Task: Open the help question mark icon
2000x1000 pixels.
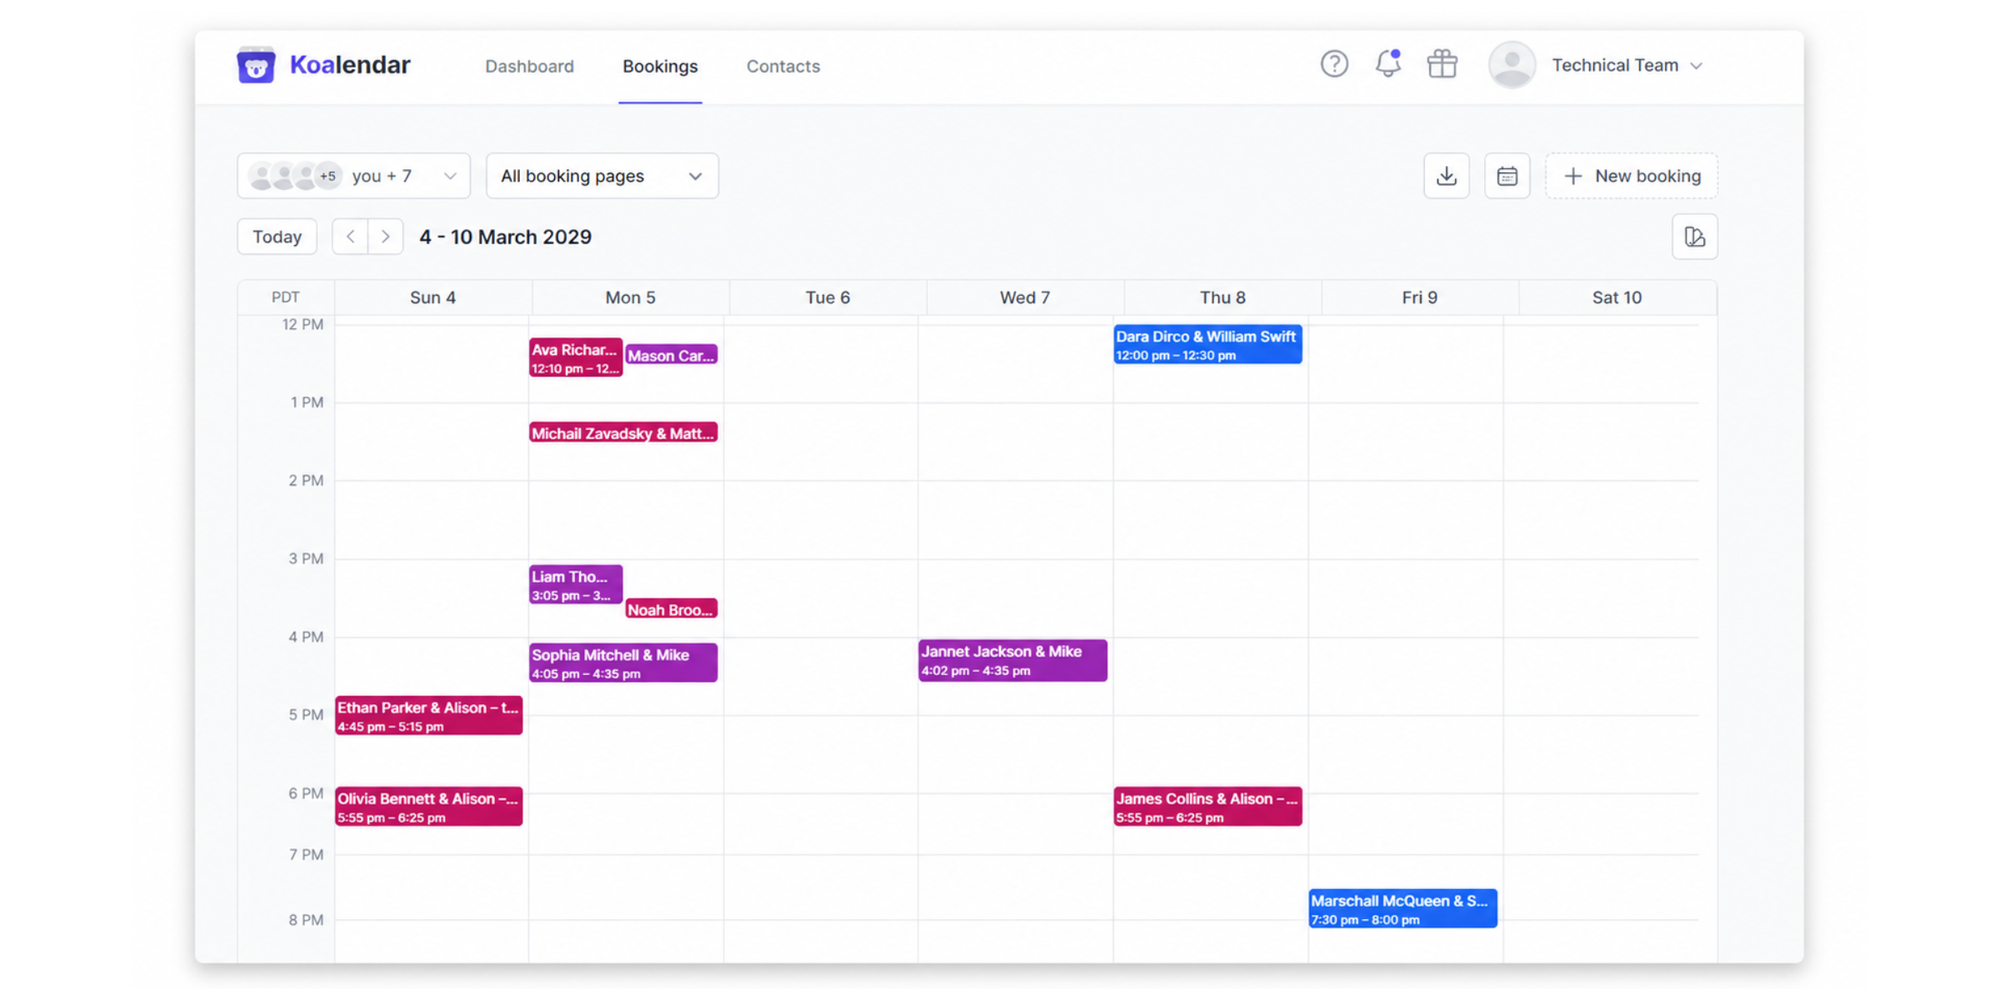Action: point(1334,64)
